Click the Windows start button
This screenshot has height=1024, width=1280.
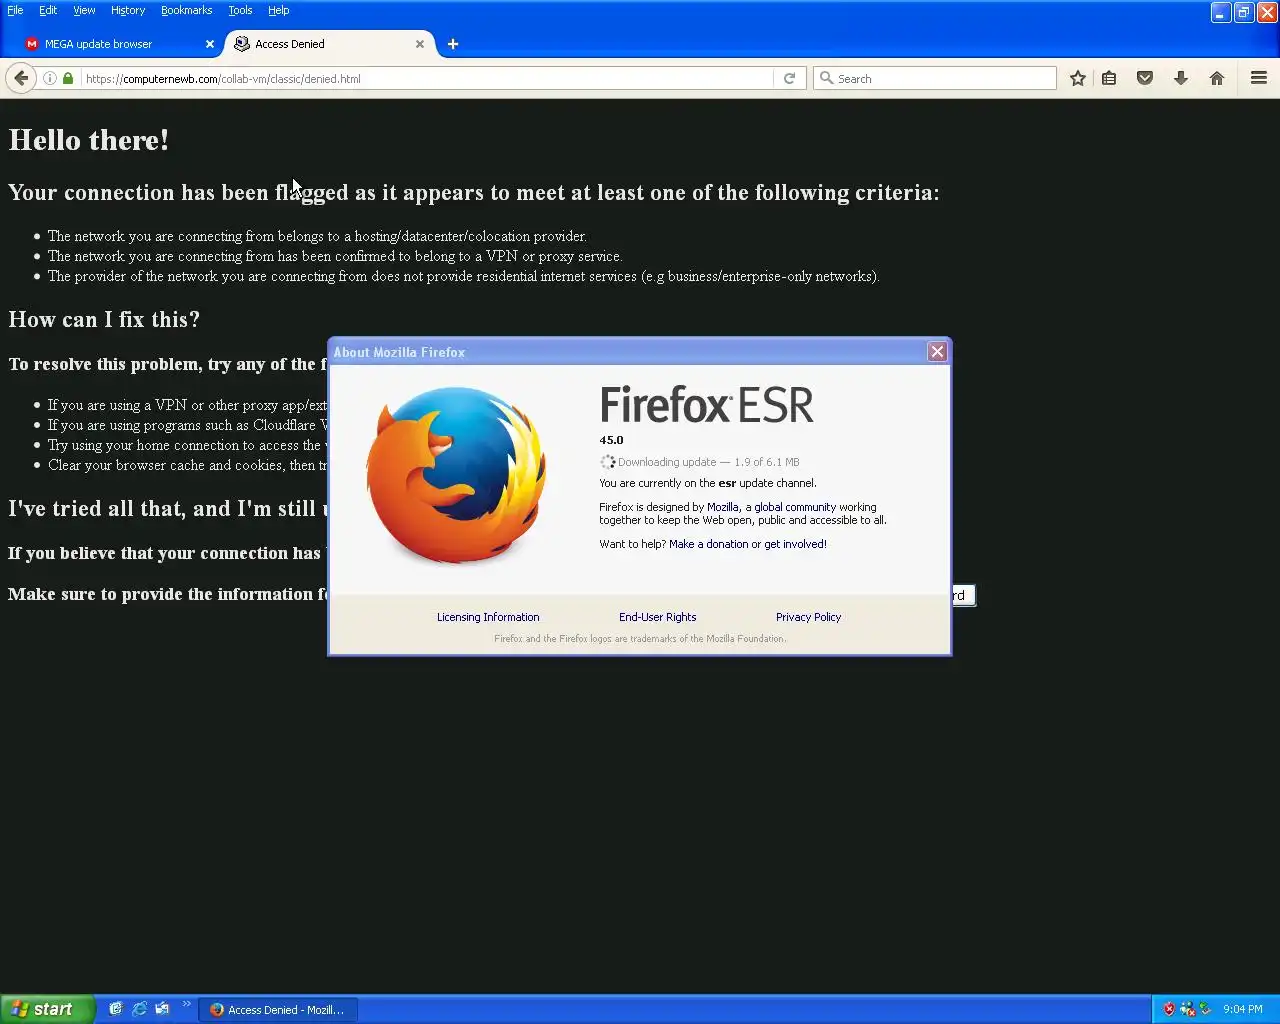[47, 1009]
